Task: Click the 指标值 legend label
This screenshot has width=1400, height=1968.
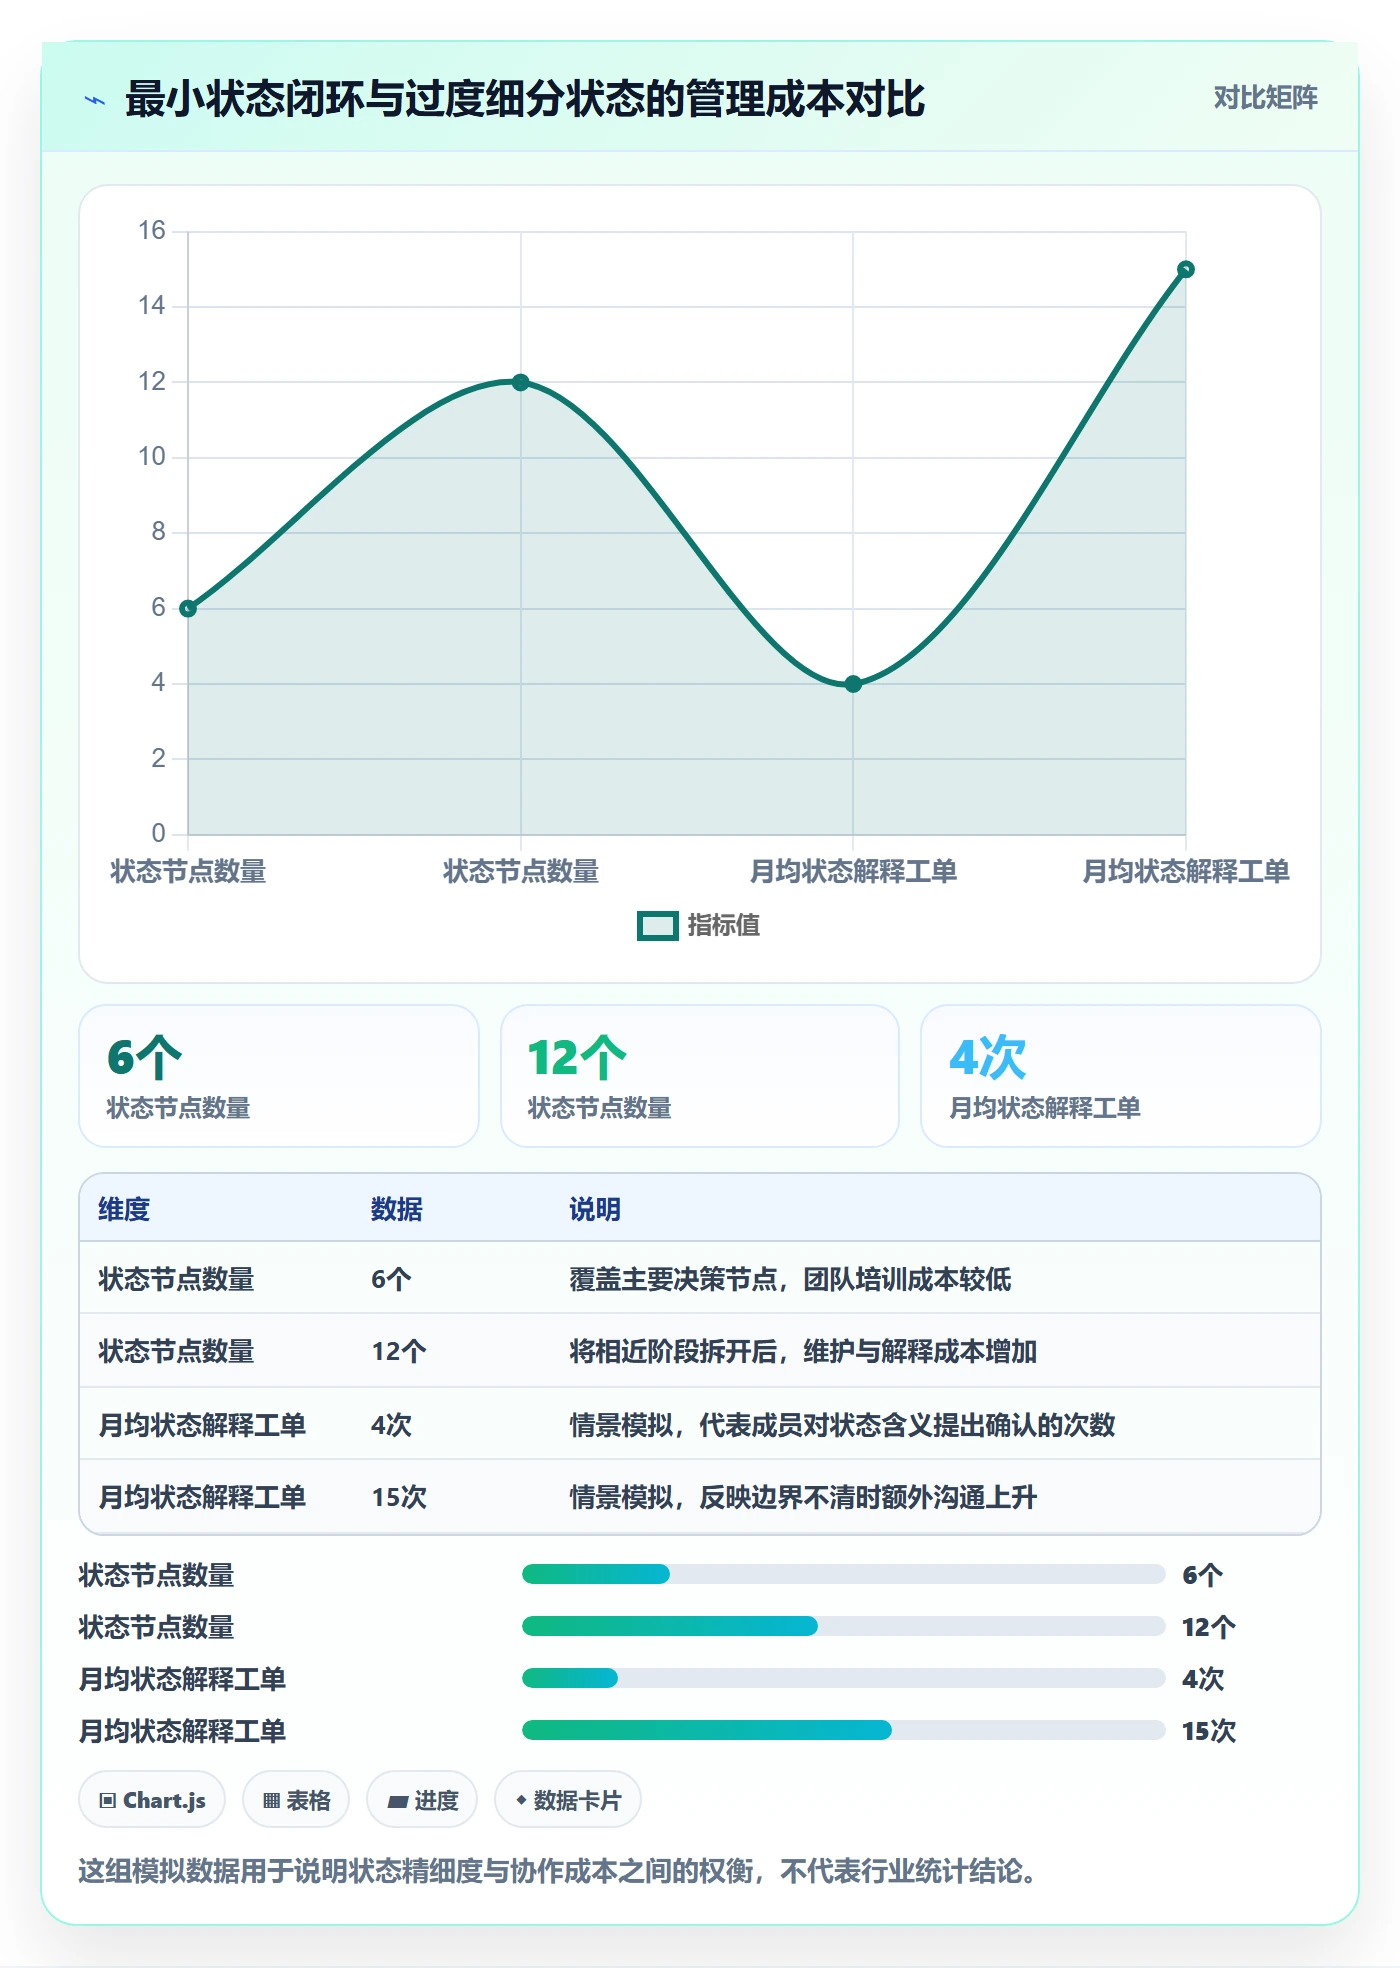Action: (724, 926)
